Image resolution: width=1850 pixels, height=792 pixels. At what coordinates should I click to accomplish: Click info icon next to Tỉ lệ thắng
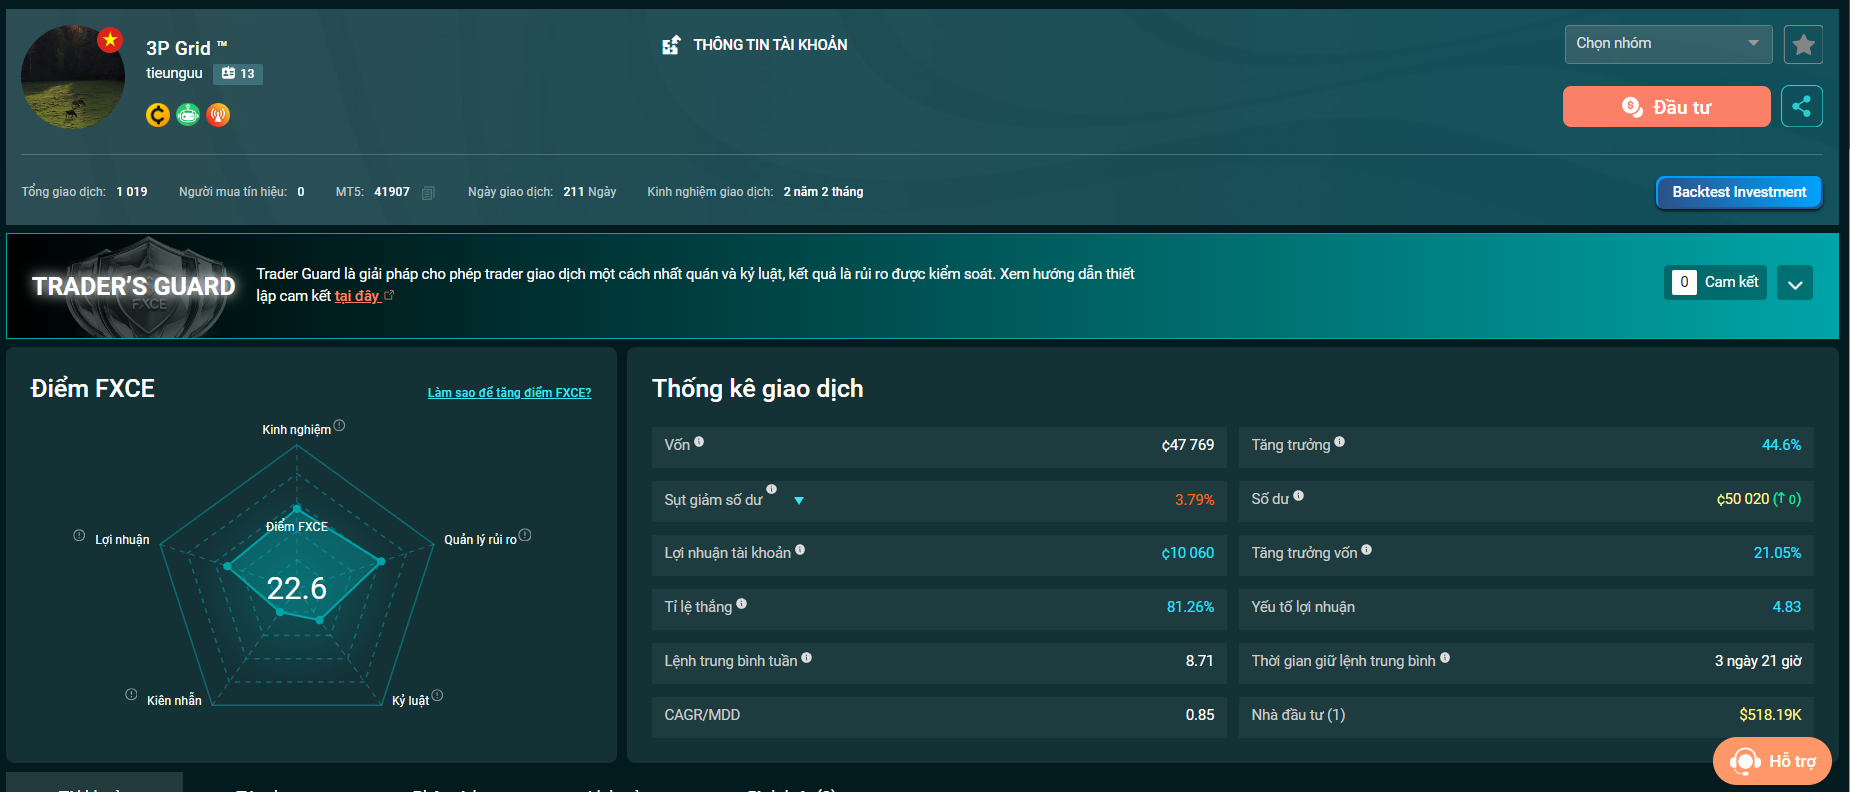tap(741, 603)
